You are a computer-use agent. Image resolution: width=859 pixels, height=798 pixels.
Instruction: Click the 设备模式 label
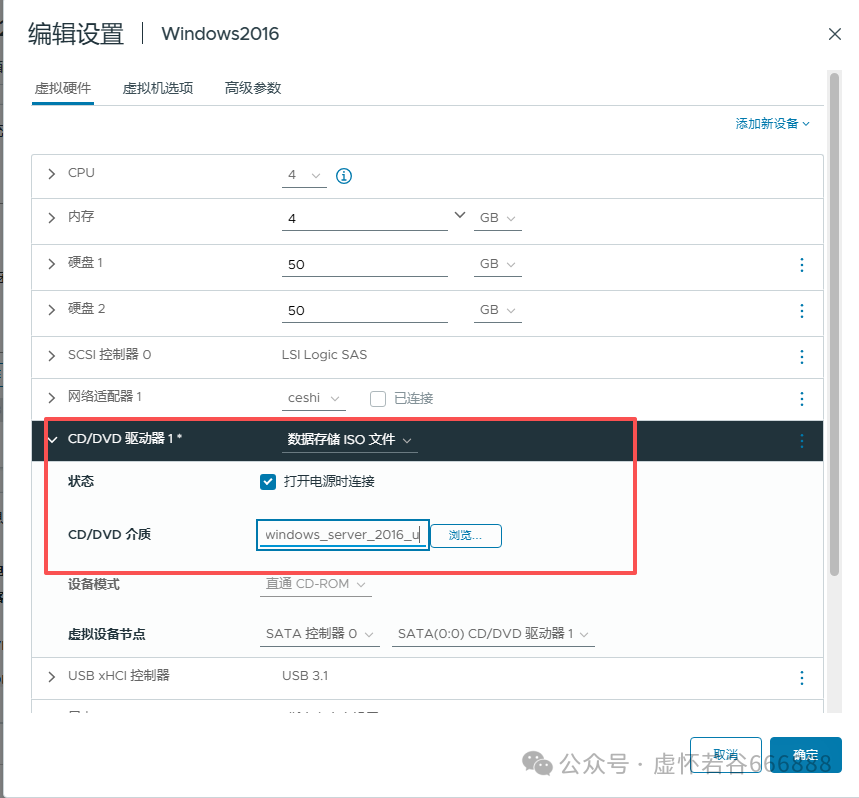[x=93, y=584]
